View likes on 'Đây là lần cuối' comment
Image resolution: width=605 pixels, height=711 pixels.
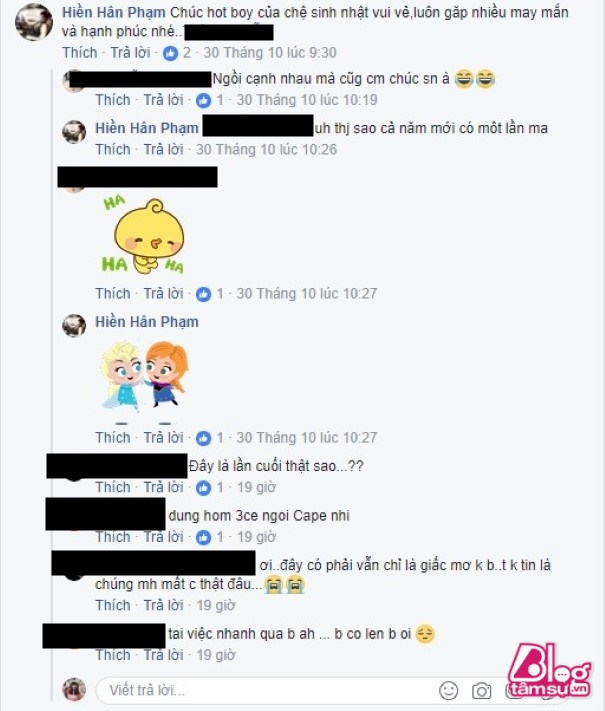click(204, 487)
